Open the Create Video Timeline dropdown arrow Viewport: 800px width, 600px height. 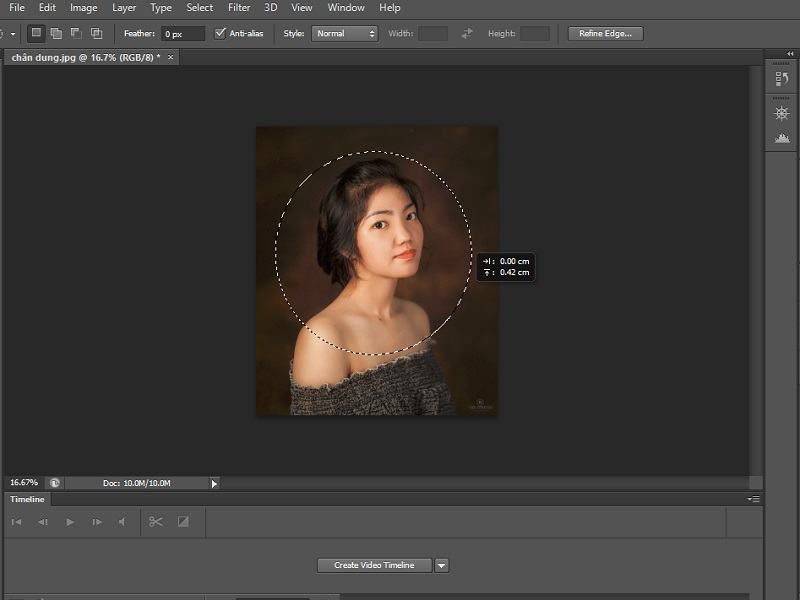point(440,564)
